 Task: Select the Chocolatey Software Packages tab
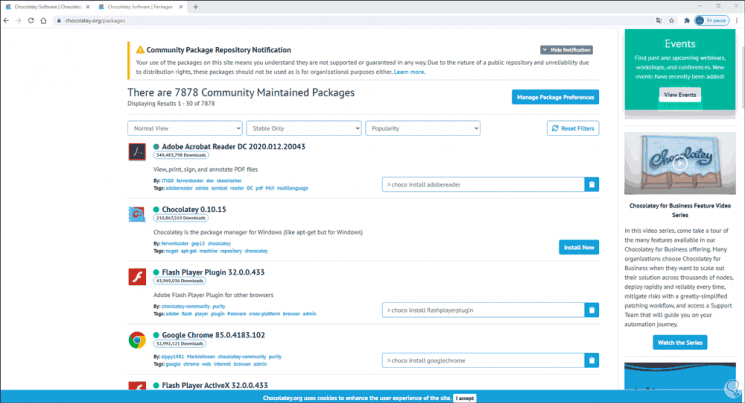[140, 7]
